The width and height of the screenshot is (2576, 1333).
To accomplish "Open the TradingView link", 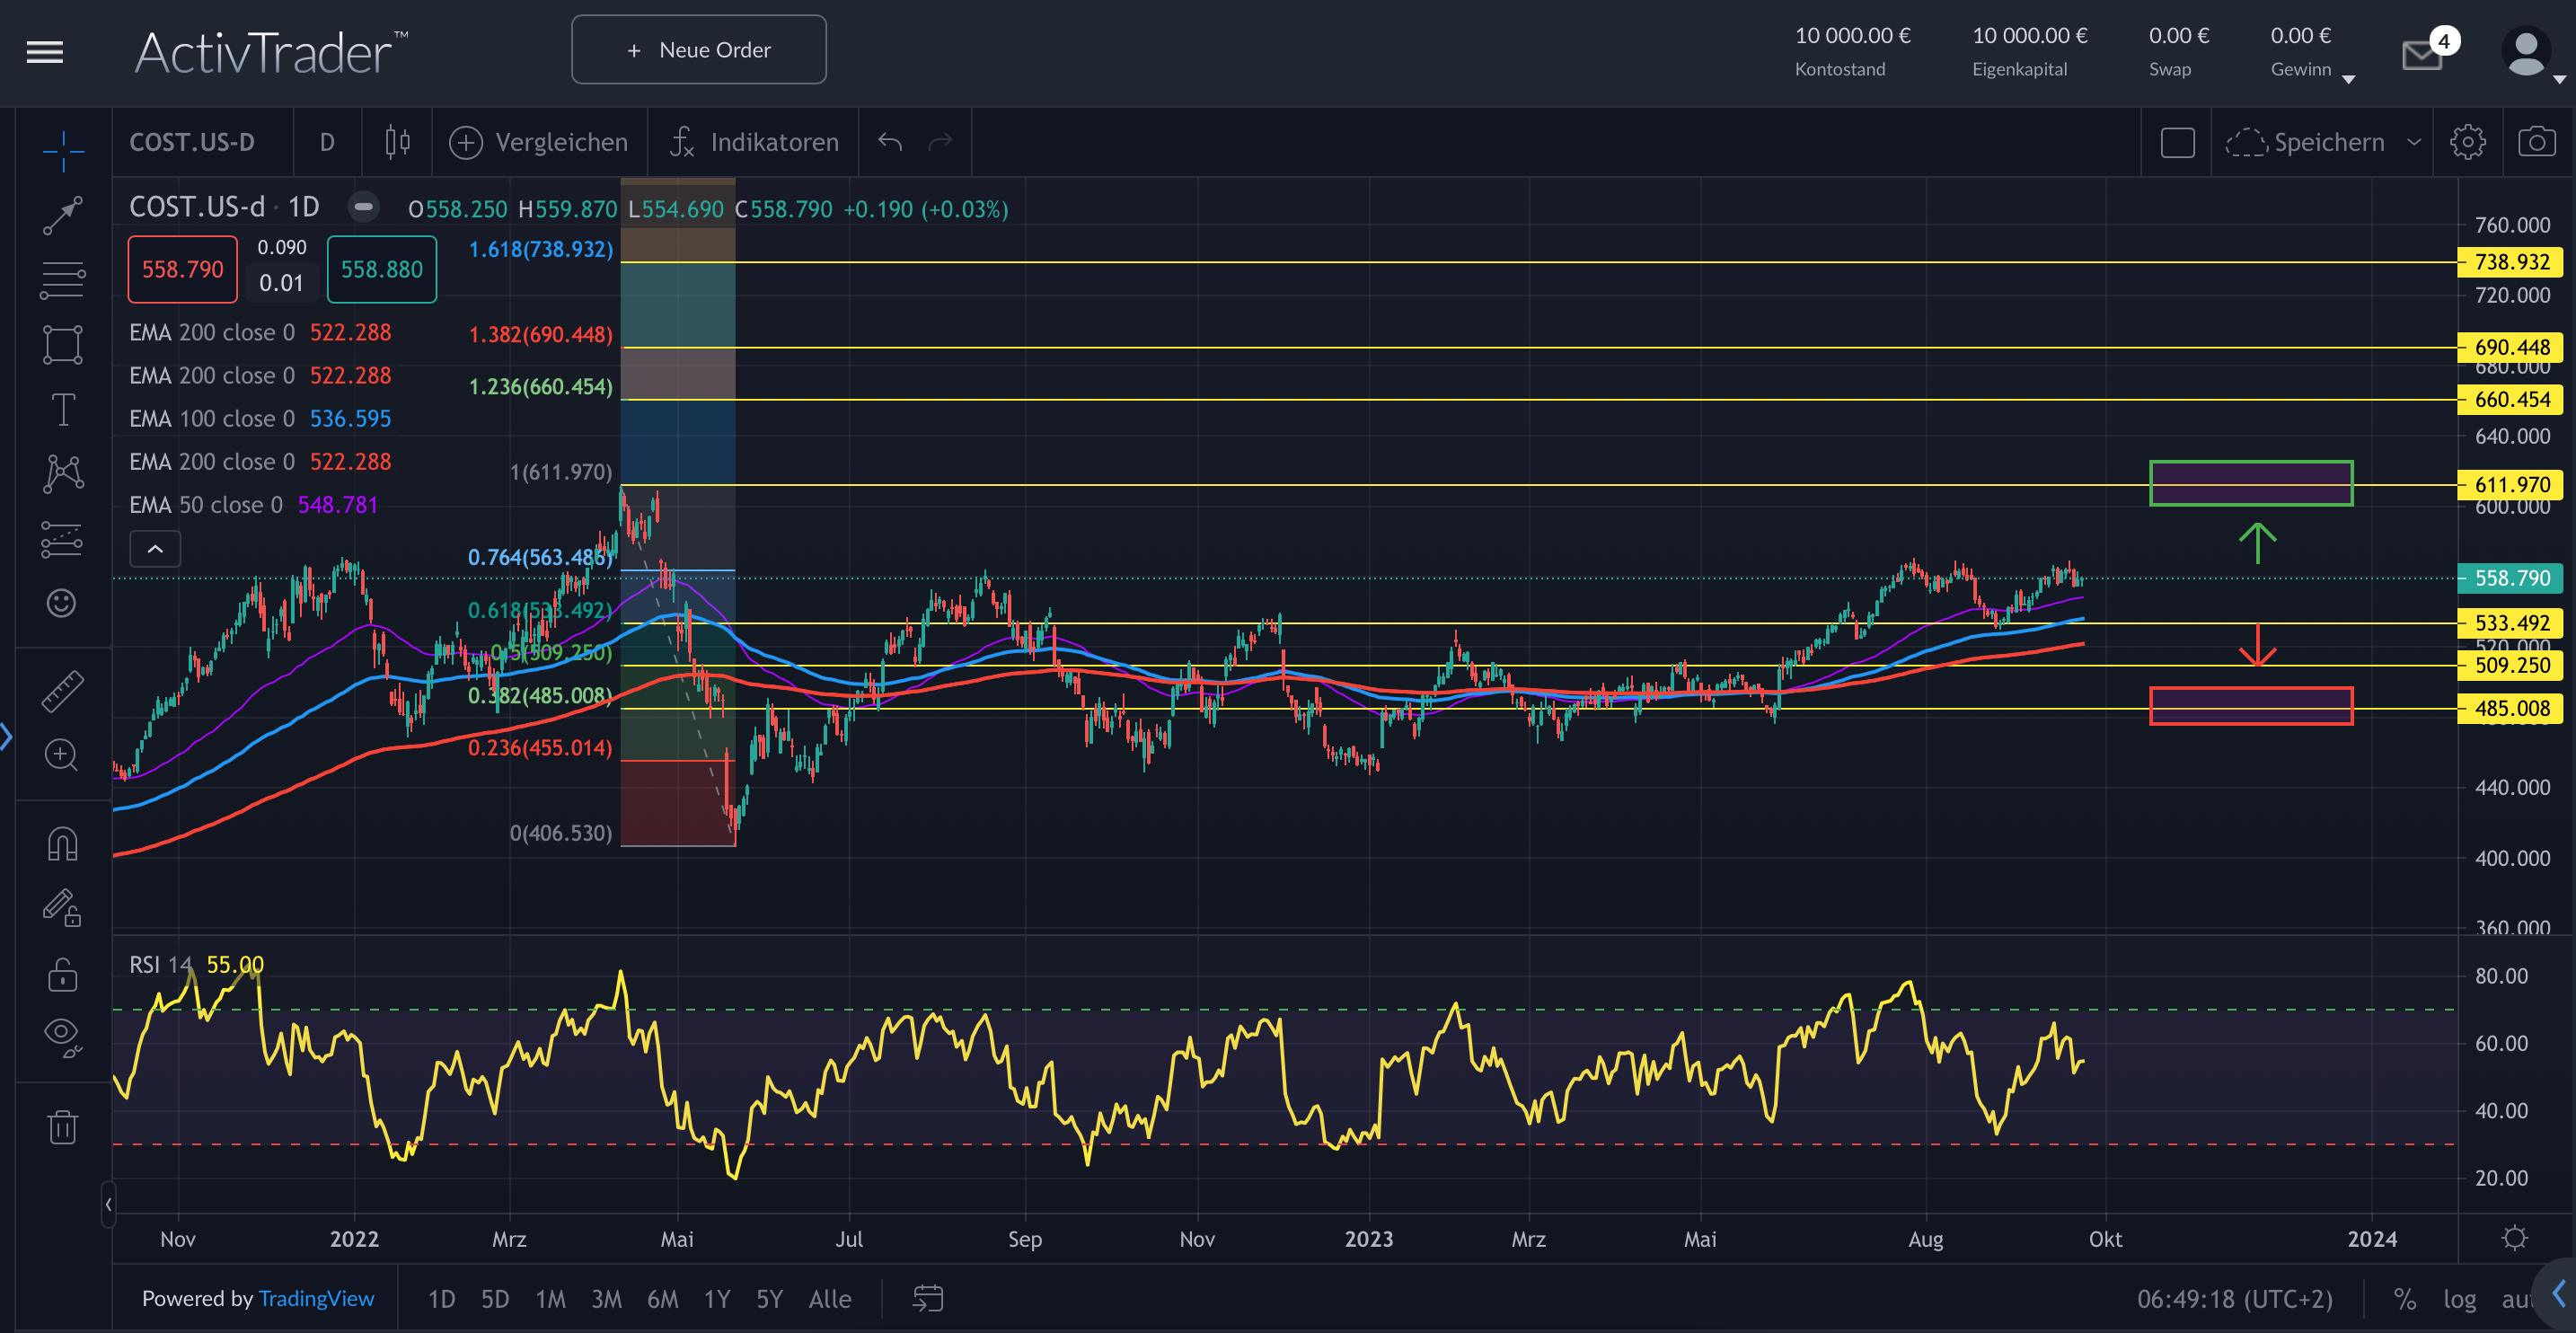I will pyautogui.click(x=316, y=1298).
